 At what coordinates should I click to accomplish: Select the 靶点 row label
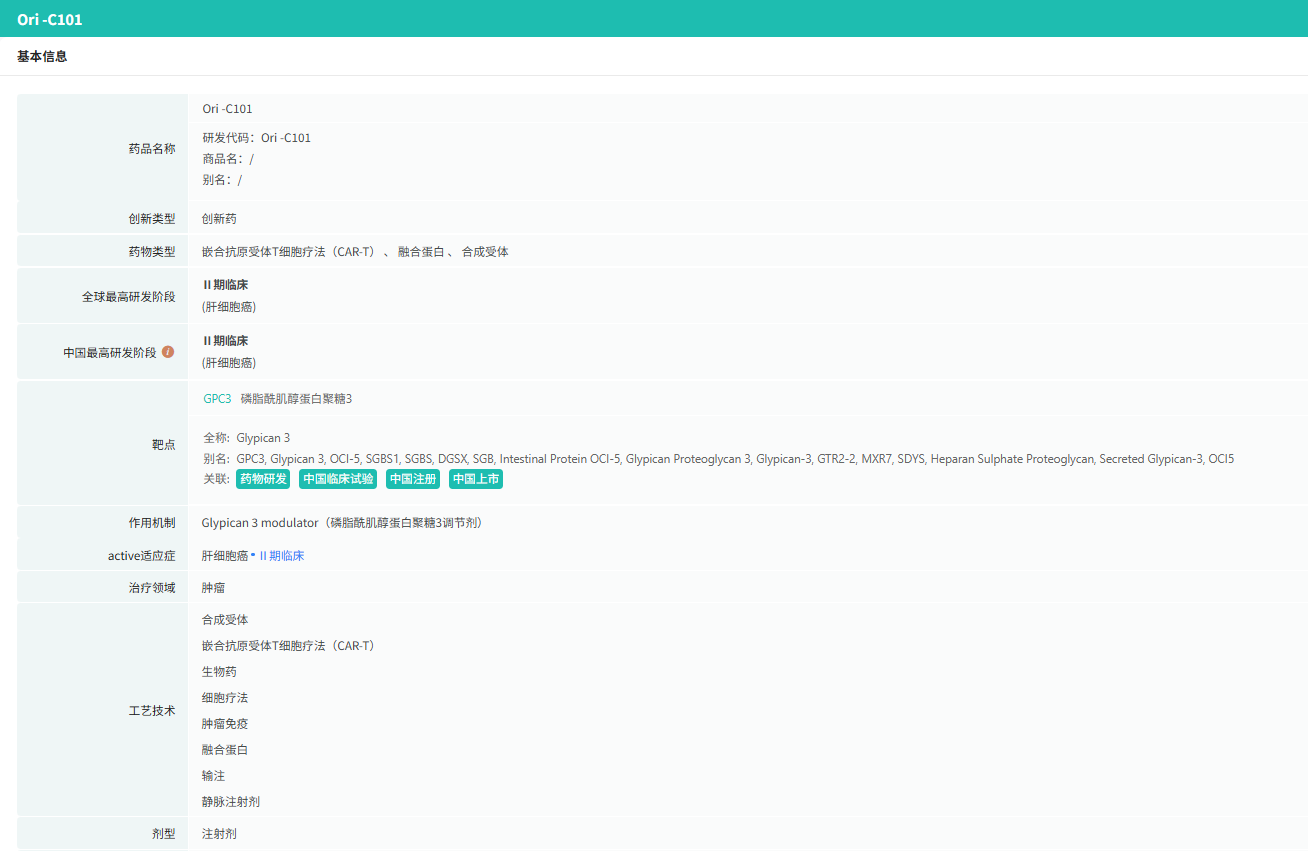pos(164,444)
